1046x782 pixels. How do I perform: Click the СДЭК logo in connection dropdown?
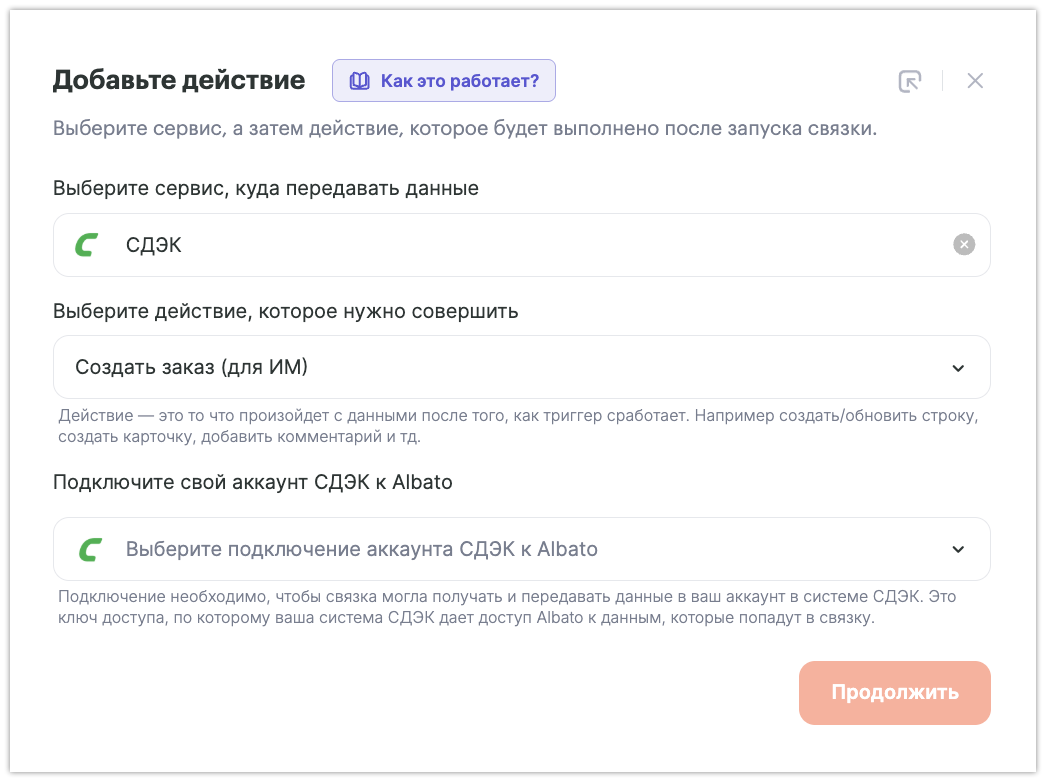click(90, 549)
